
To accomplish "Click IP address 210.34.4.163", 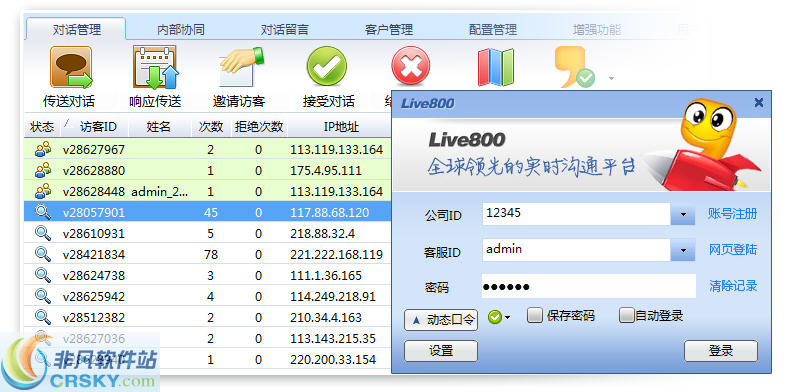I will pyautogui.click(x=326, y=318).
